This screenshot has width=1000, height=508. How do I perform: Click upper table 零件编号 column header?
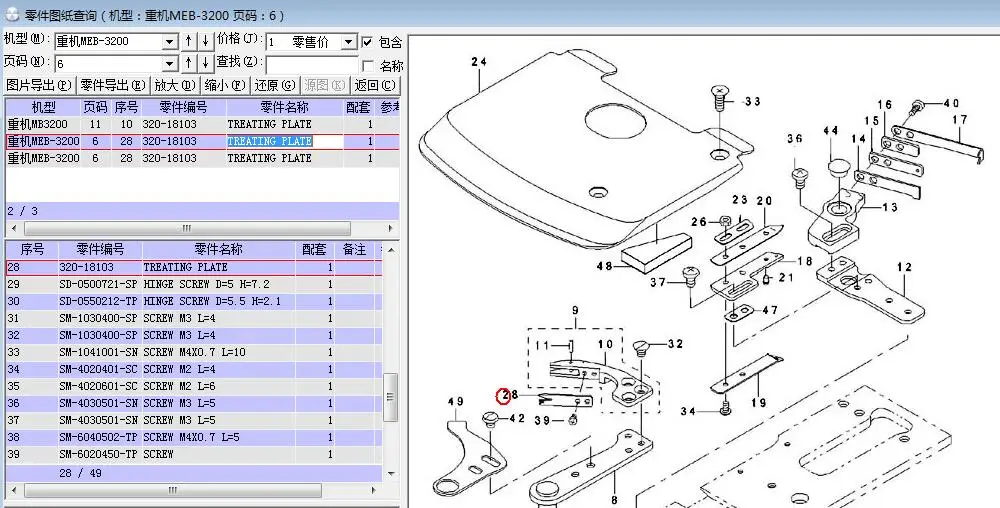pos(183,107)
